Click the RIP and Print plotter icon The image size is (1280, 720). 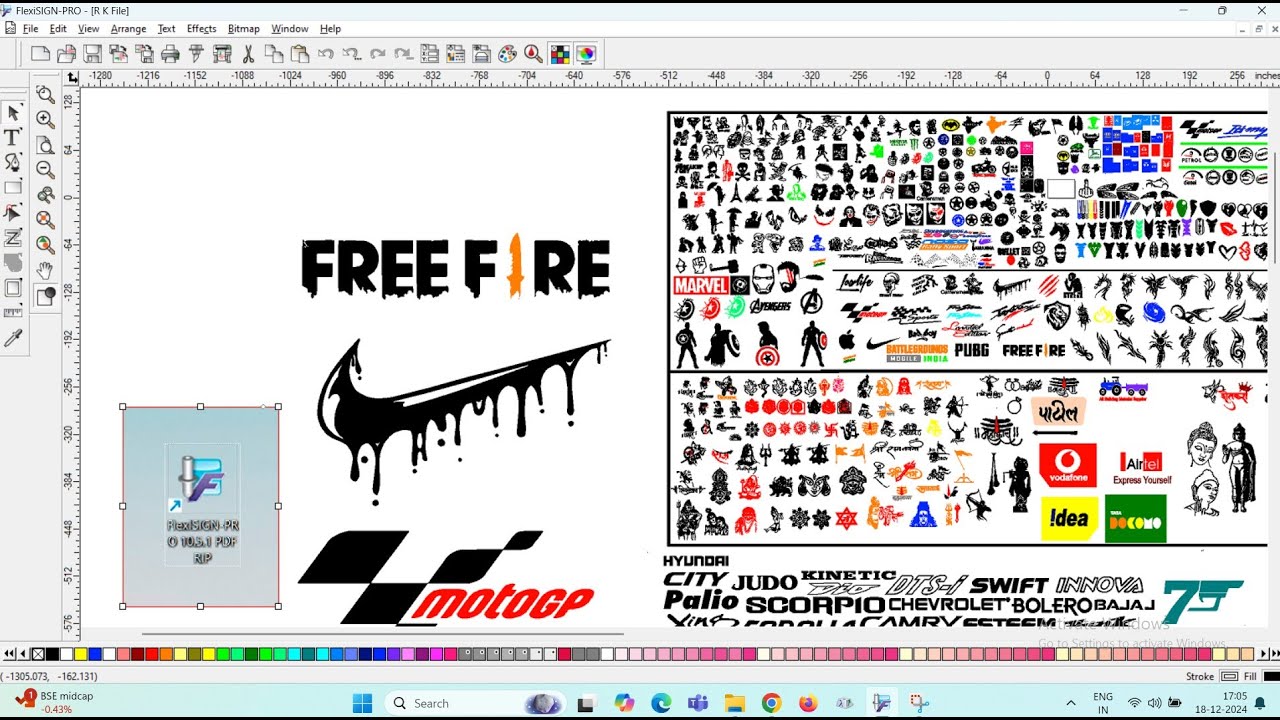[221, 54]
